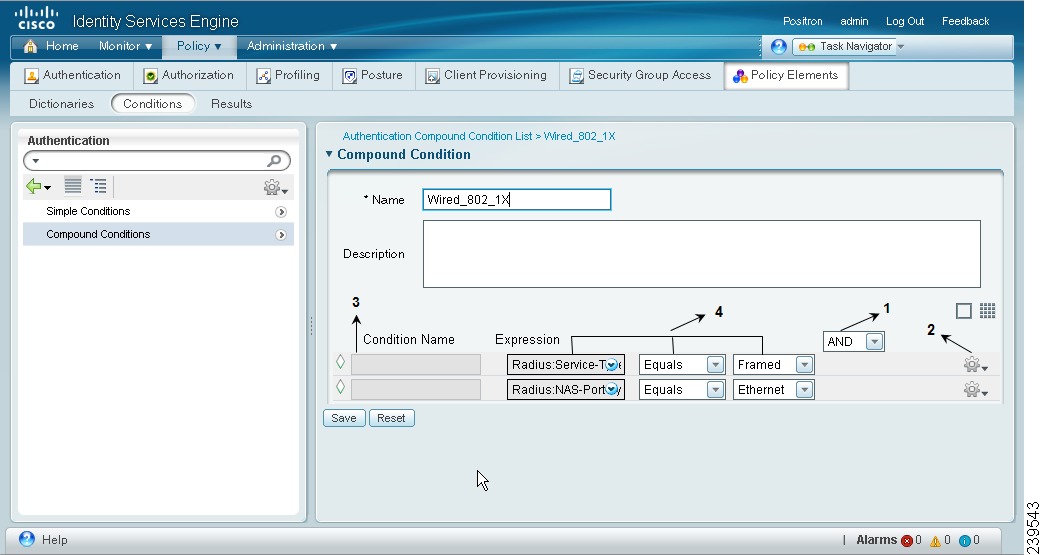Image resolution: width=1044 pixels, height=555 pixels.
Task: Click the panel splitter handle
Action: (x=311, y=326)
